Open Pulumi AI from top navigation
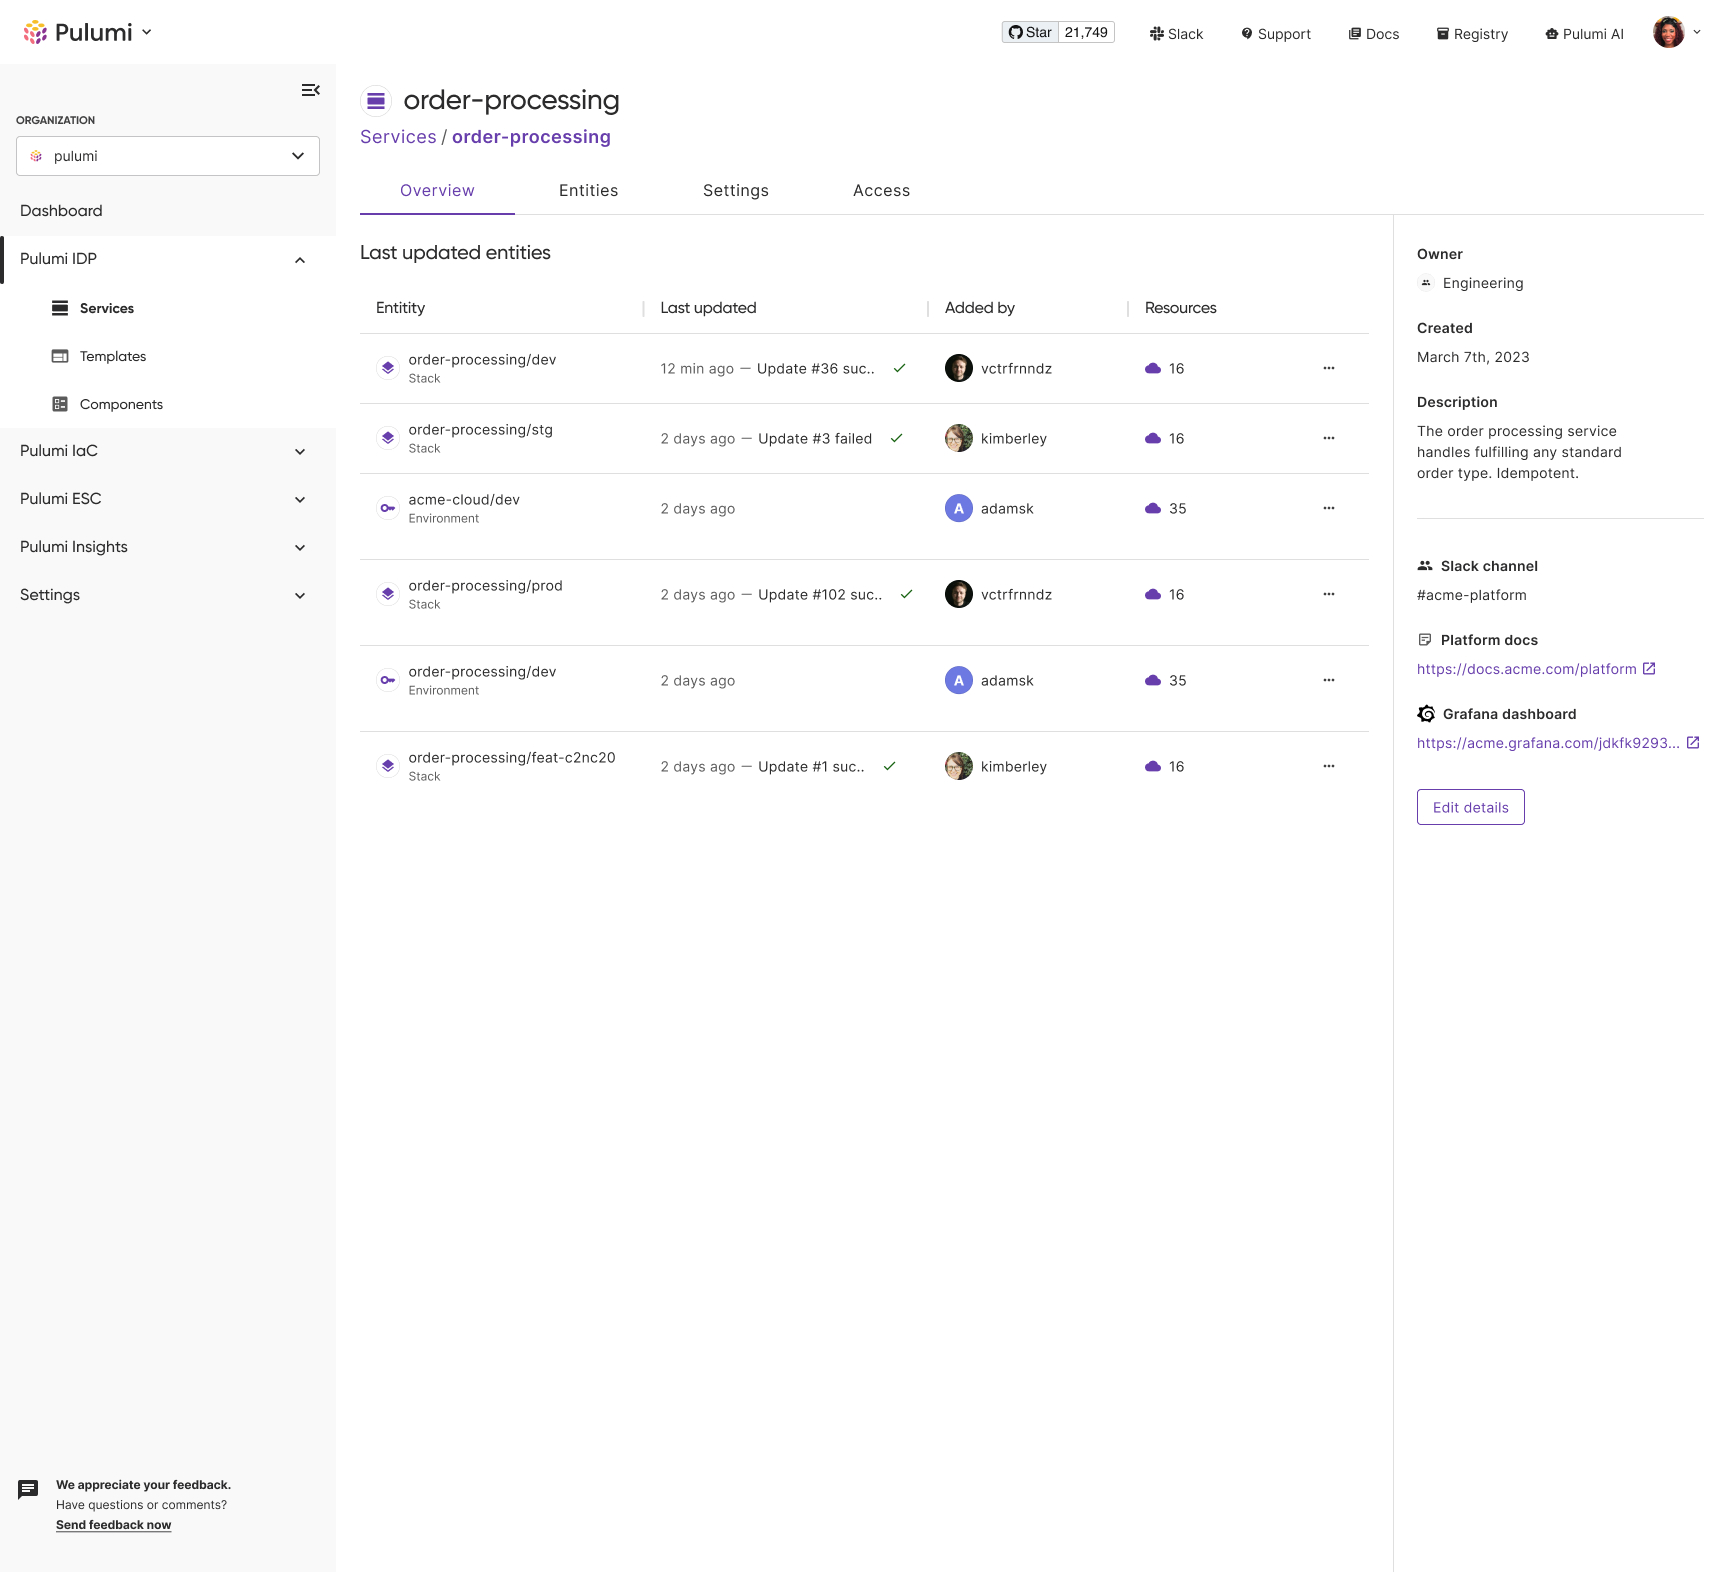Viewport: 1728px width, 1572px height. pos(1584,34)
